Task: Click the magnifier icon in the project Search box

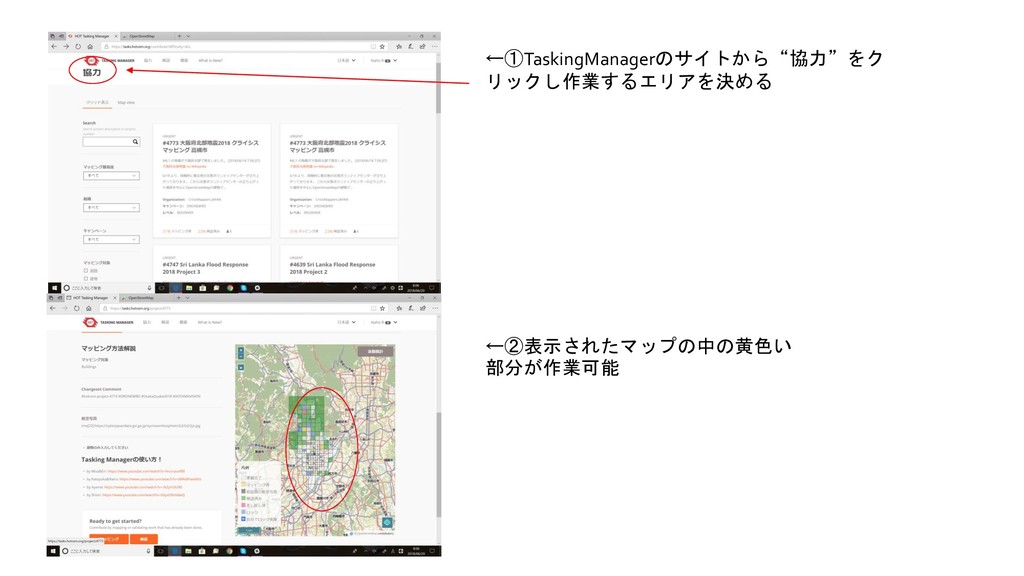Action: 136,142
